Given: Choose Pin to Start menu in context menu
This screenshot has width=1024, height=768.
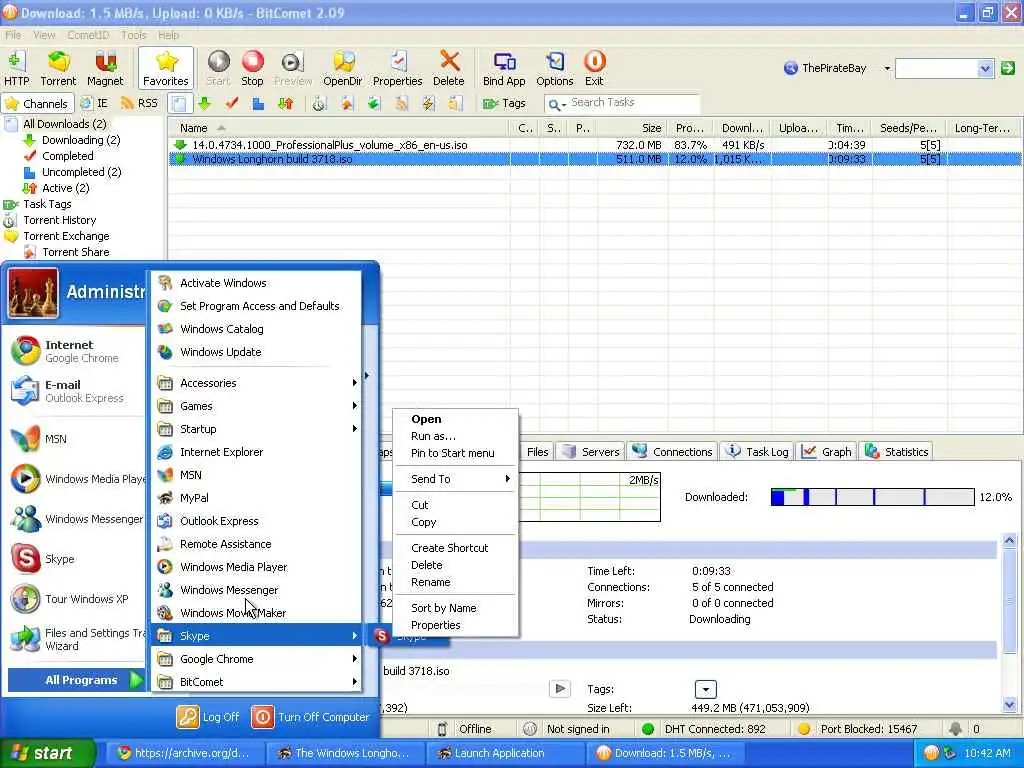Looking at the screenshot, I should [453, 453].
